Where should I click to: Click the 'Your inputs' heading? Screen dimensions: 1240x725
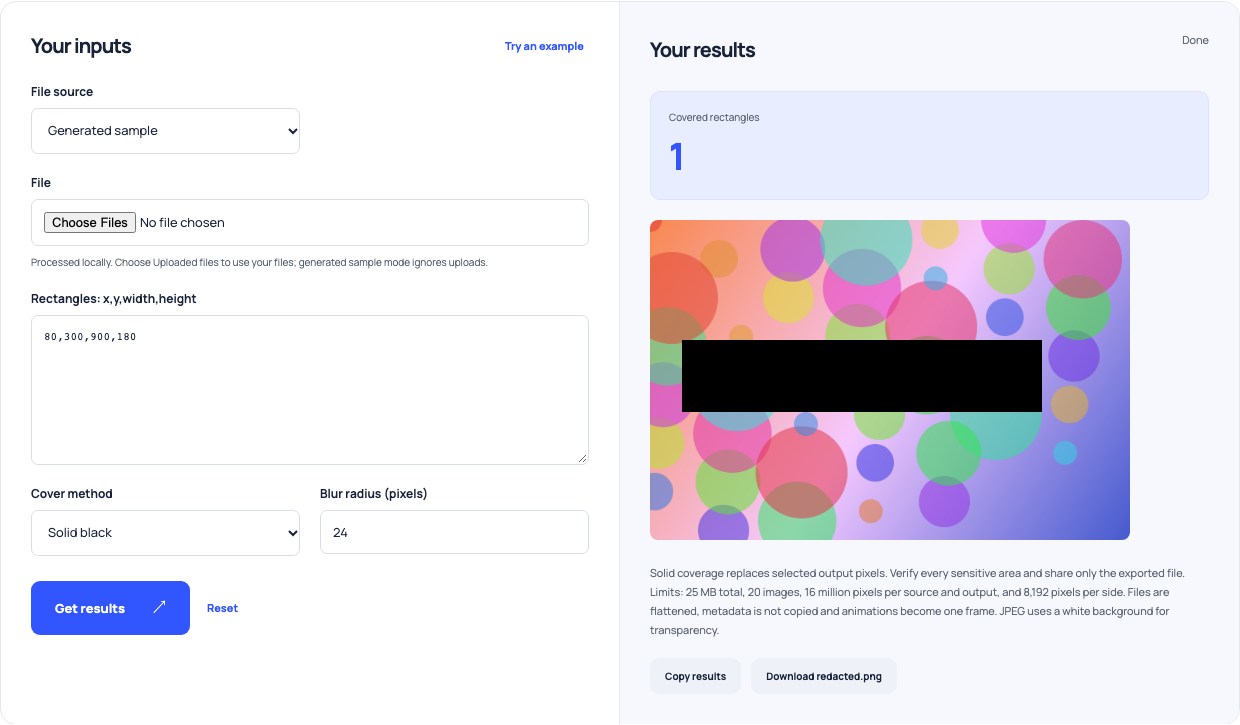click(81, 46)
